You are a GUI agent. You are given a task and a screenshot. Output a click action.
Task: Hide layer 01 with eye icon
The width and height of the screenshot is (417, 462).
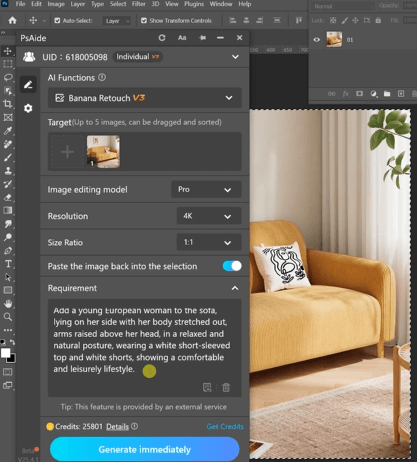[317, 40]
